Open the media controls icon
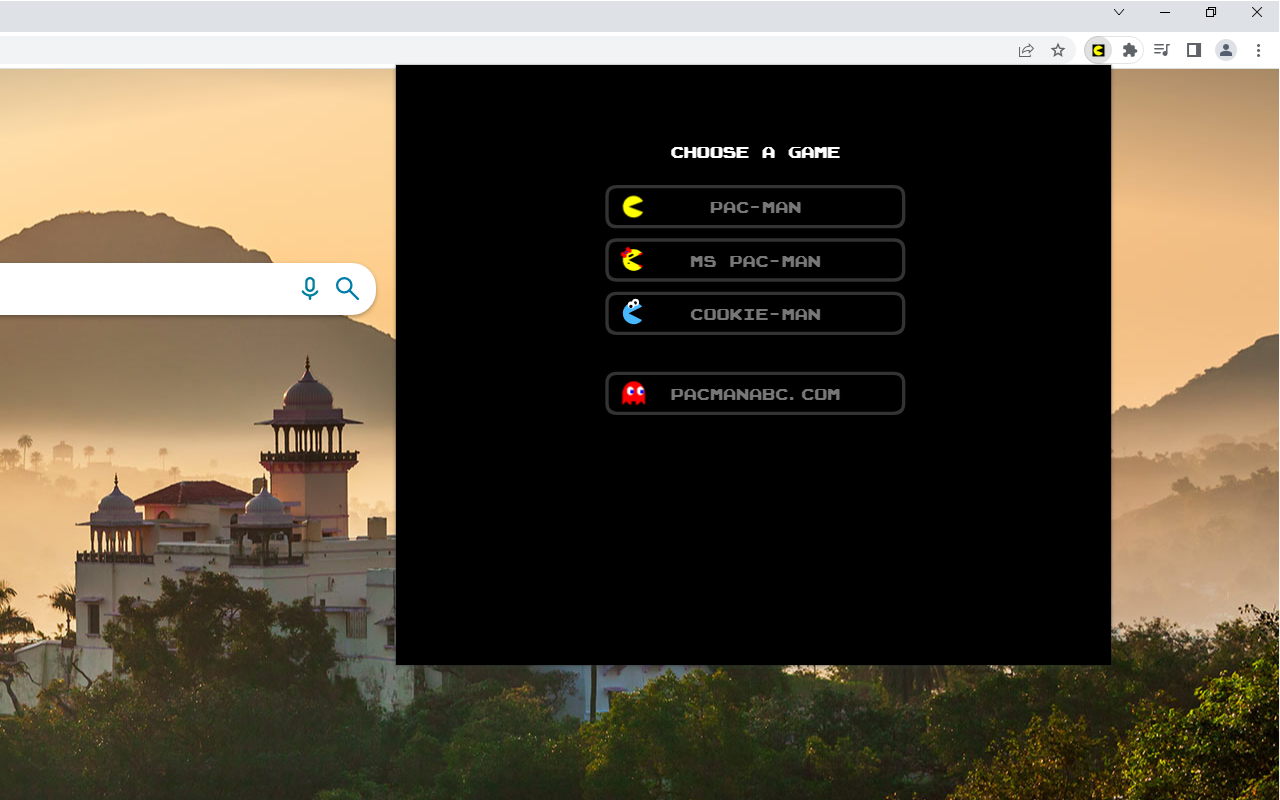This screenshot has height=800, width=1280. pyautogui.click(x=1161, y=50)
